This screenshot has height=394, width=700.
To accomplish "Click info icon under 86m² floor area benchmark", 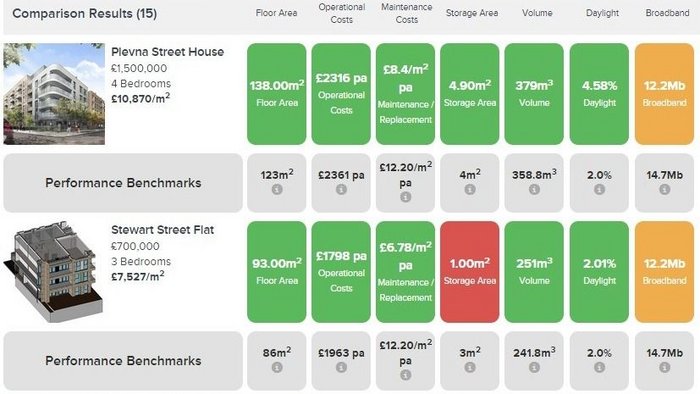I will (x=277, y=368).
